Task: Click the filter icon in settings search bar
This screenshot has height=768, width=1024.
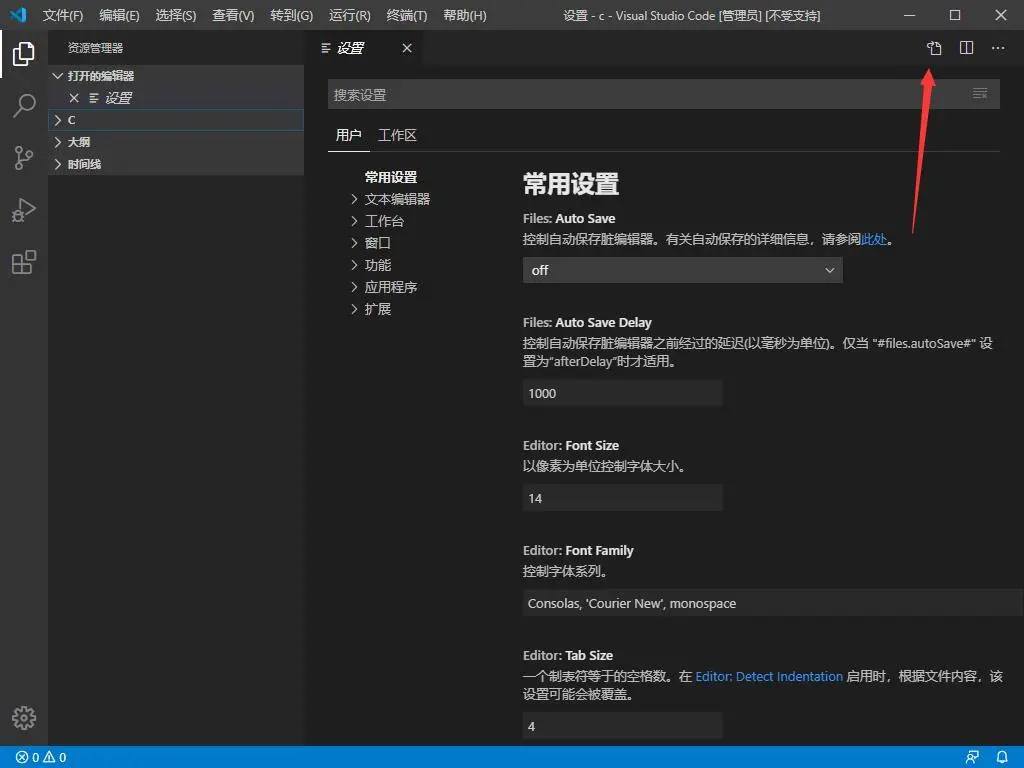Action: pyautogui.click(x=980, y=94)
